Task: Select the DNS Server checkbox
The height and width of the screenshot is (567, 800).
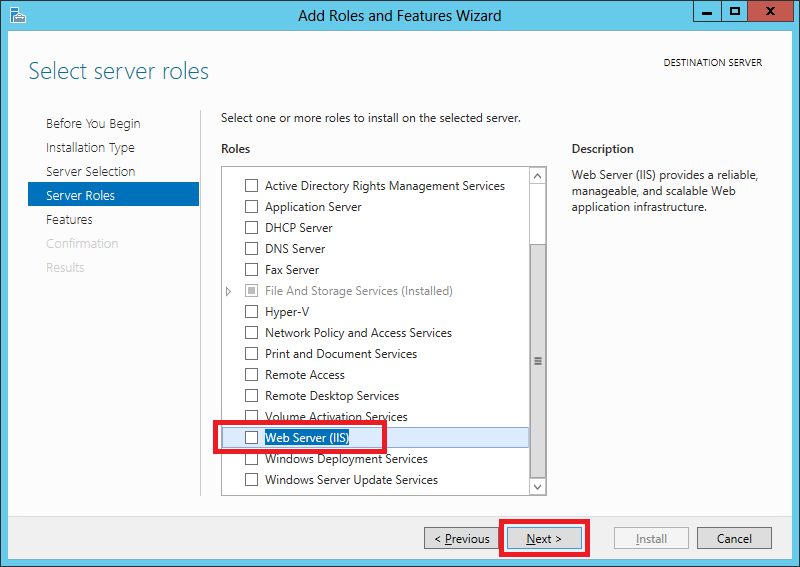Action: 252,249
